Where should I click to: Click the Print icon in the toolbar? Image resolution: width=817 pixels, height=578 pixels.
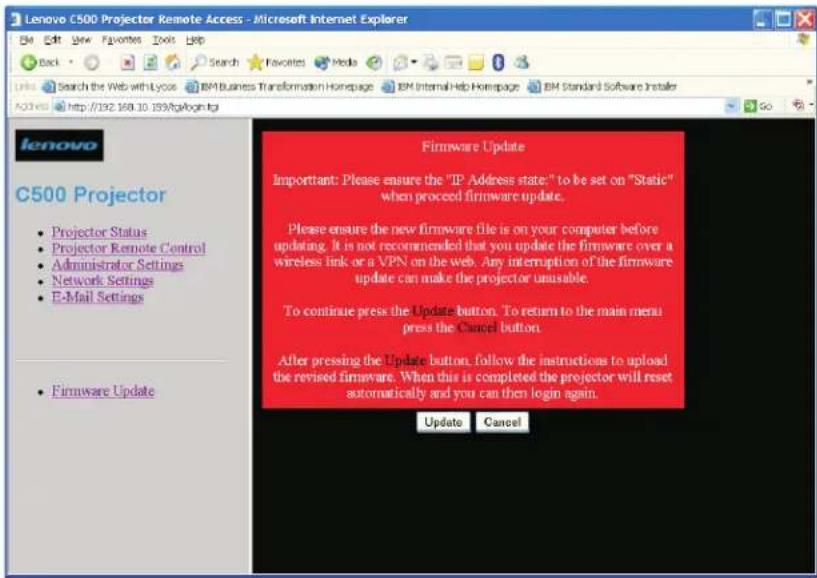pyautogui.click(x=431, y=63)
